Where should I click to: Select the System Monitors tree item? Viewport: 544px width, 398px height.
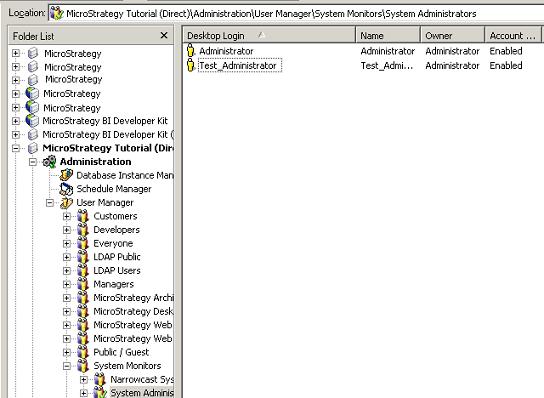[x=127, y=366]
